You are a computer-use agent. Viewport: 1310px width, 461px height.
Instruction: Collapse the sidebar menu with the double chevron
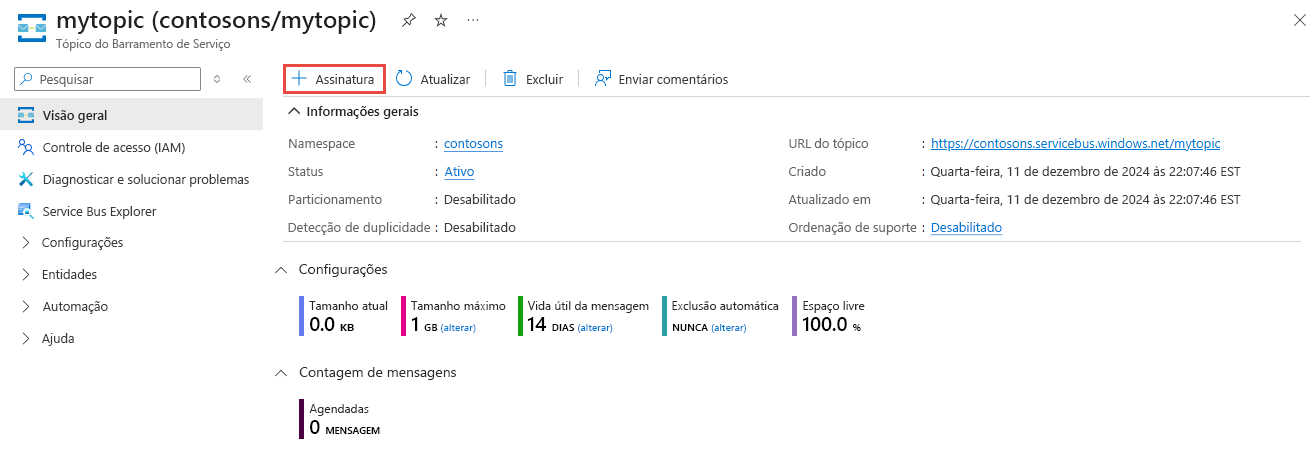(247, 79)
